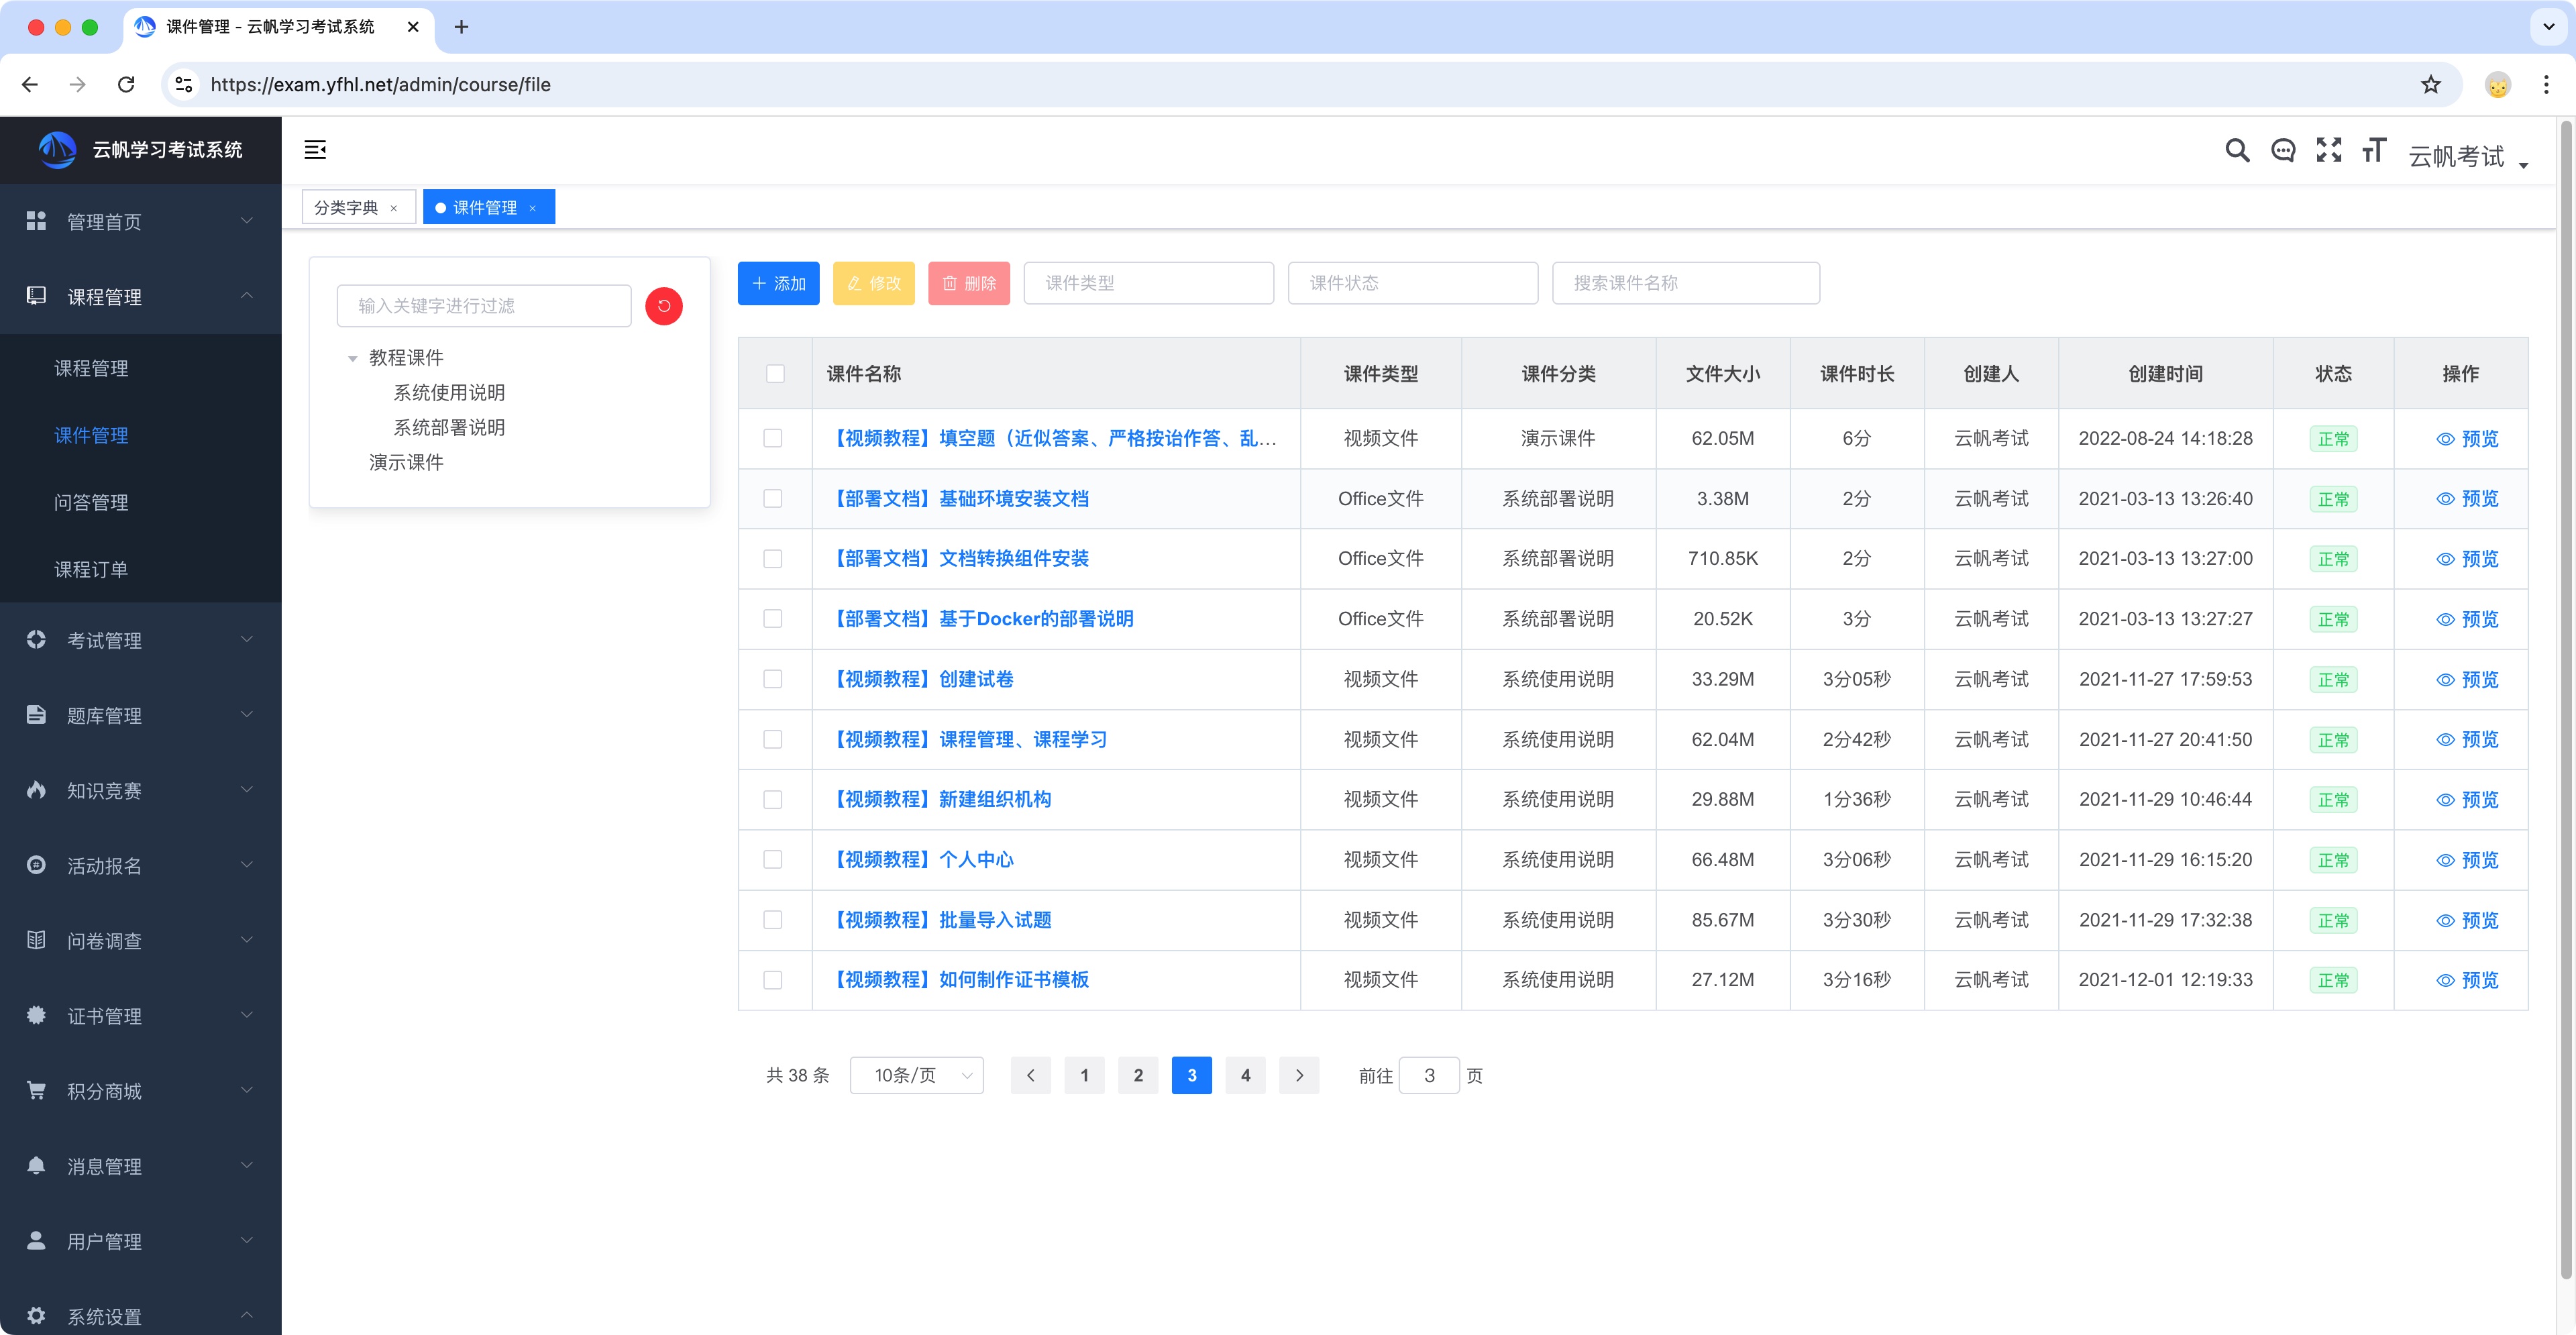Image resolution: width=2576 pixels, height=1335 pixels.
Task: Open the 个人中心 video tutorial link
Action: pyautogui.click(x=921, y=859)
